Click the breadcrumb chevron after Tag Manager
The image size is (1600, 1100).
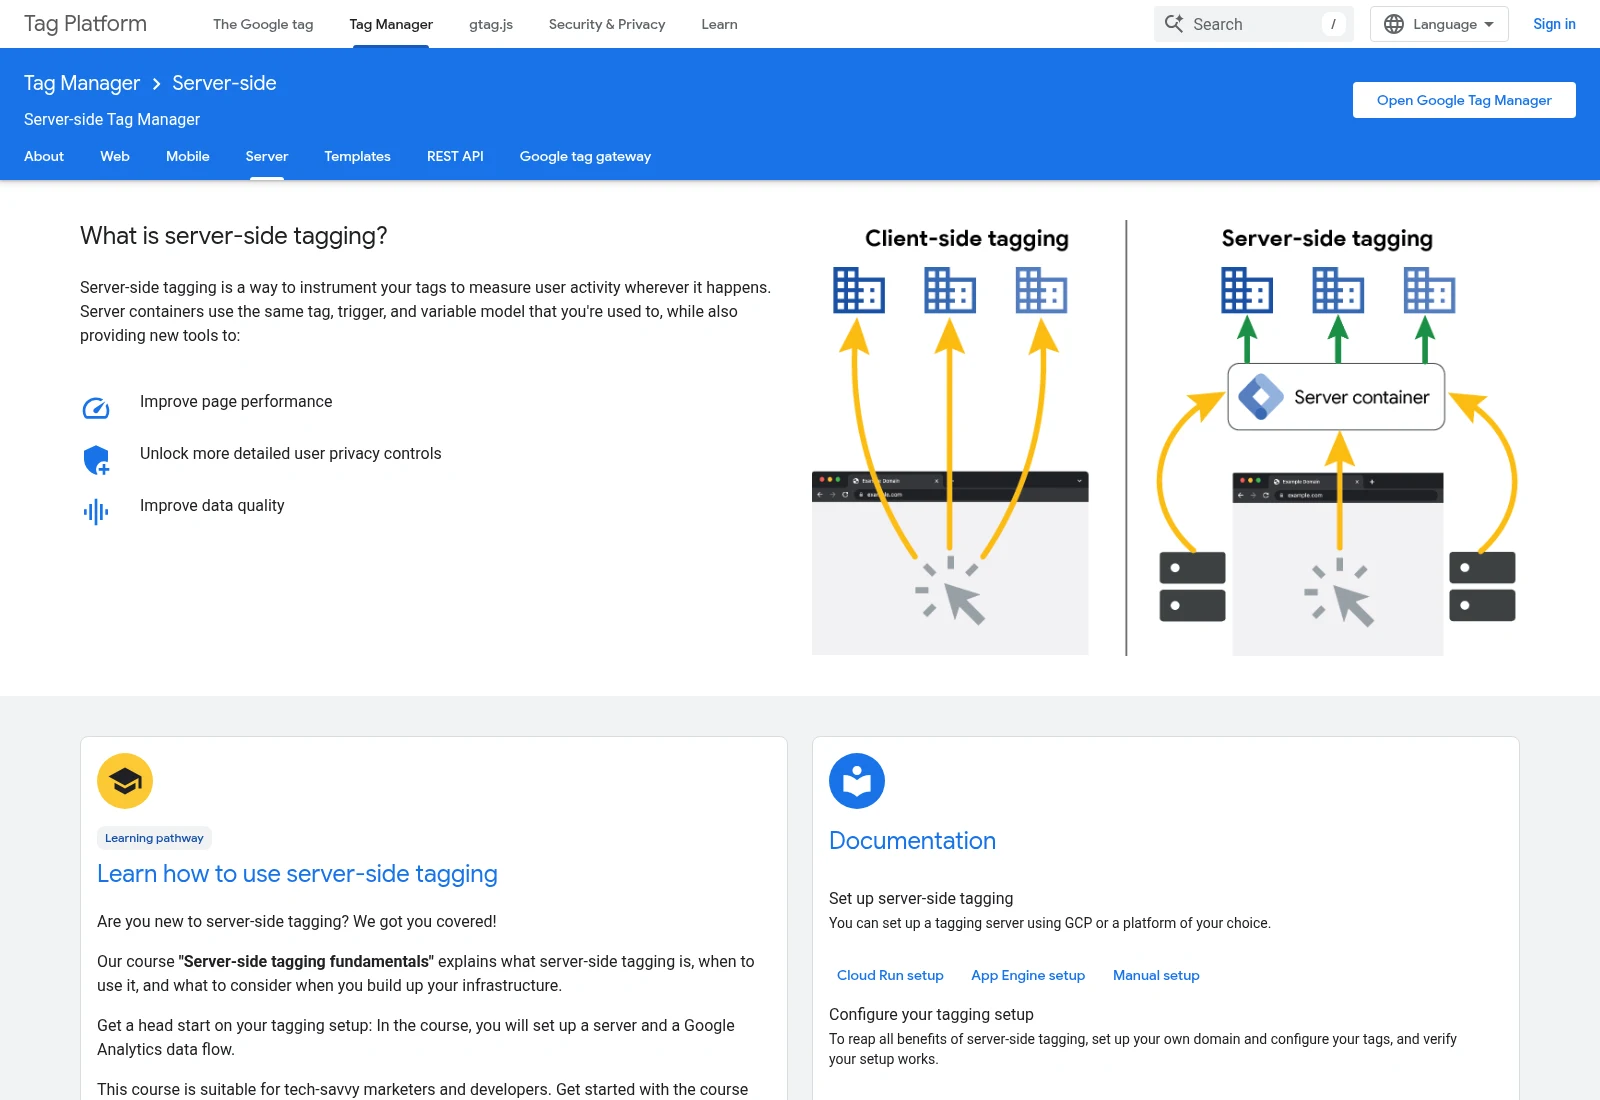point(156,84)
